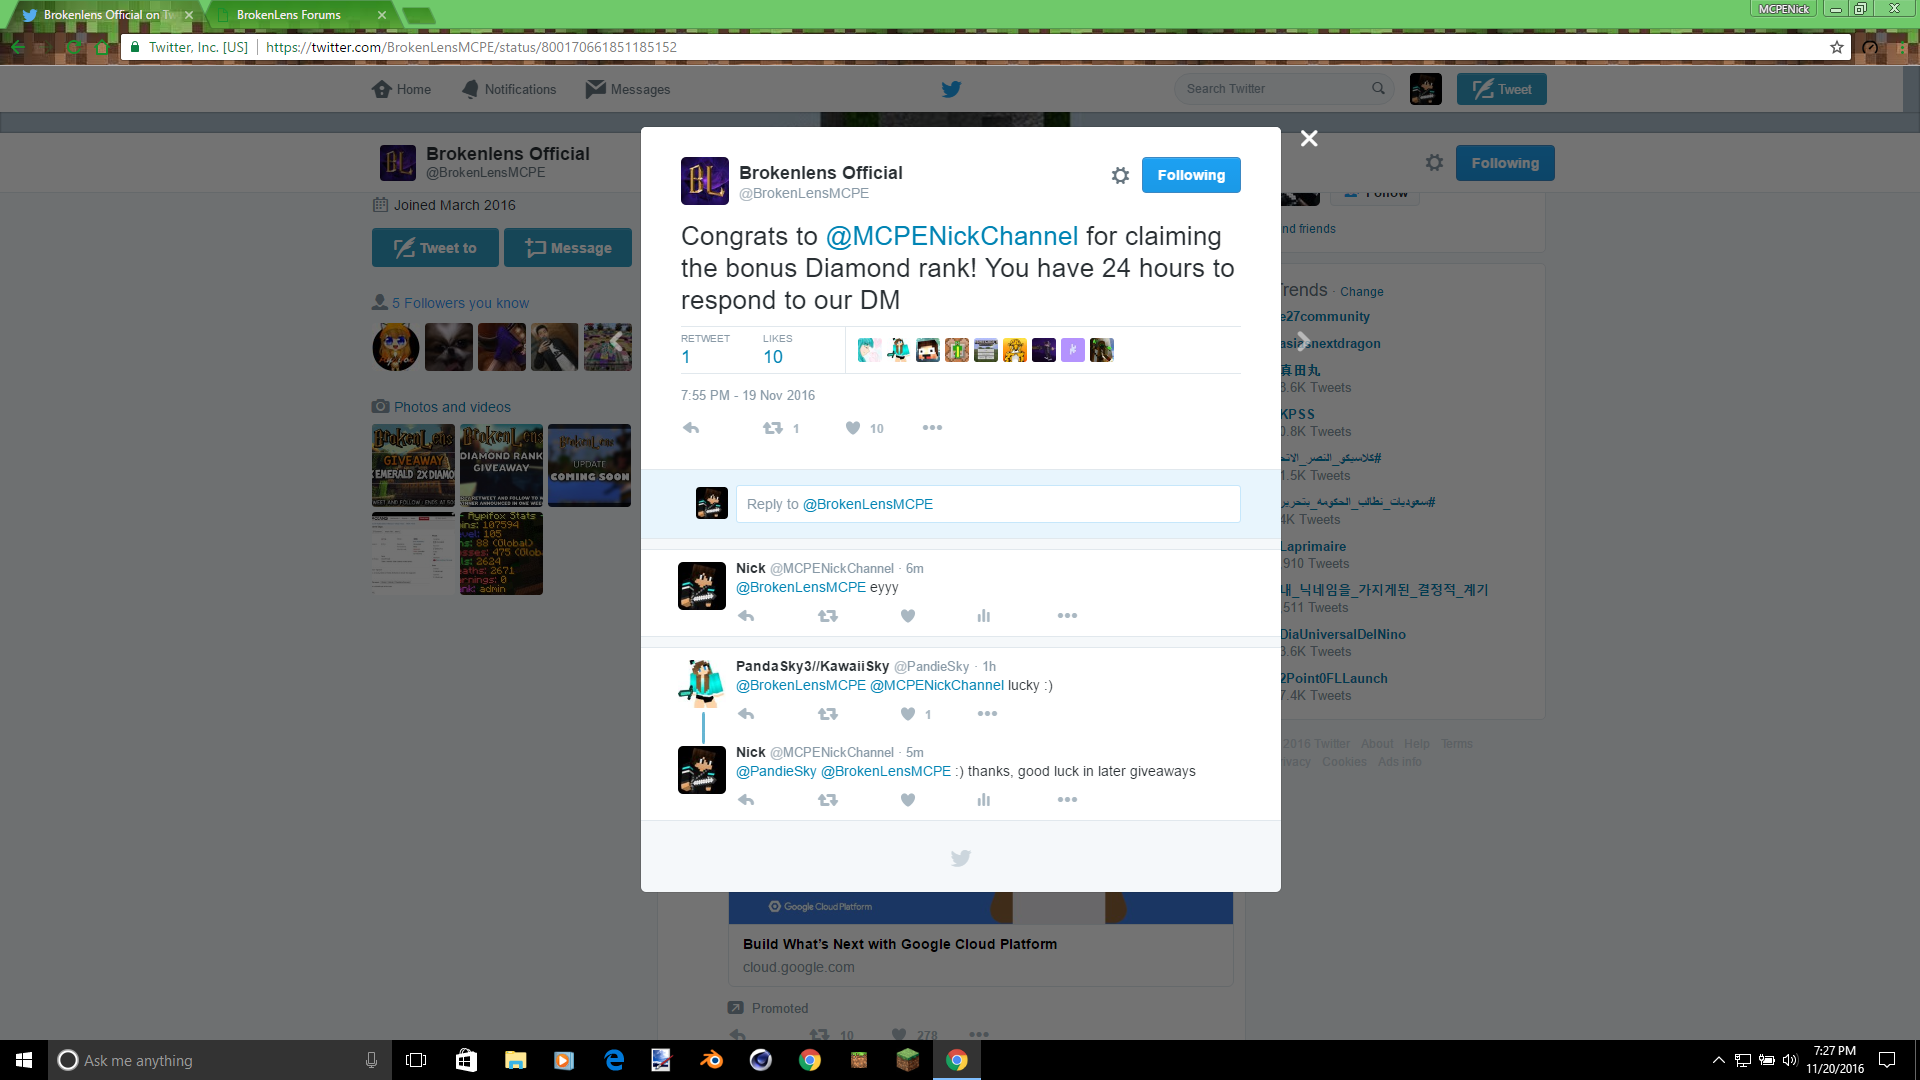Open the Notifications tab
This screenshot has width=1920, height=1080.
[x=509, y=89]
